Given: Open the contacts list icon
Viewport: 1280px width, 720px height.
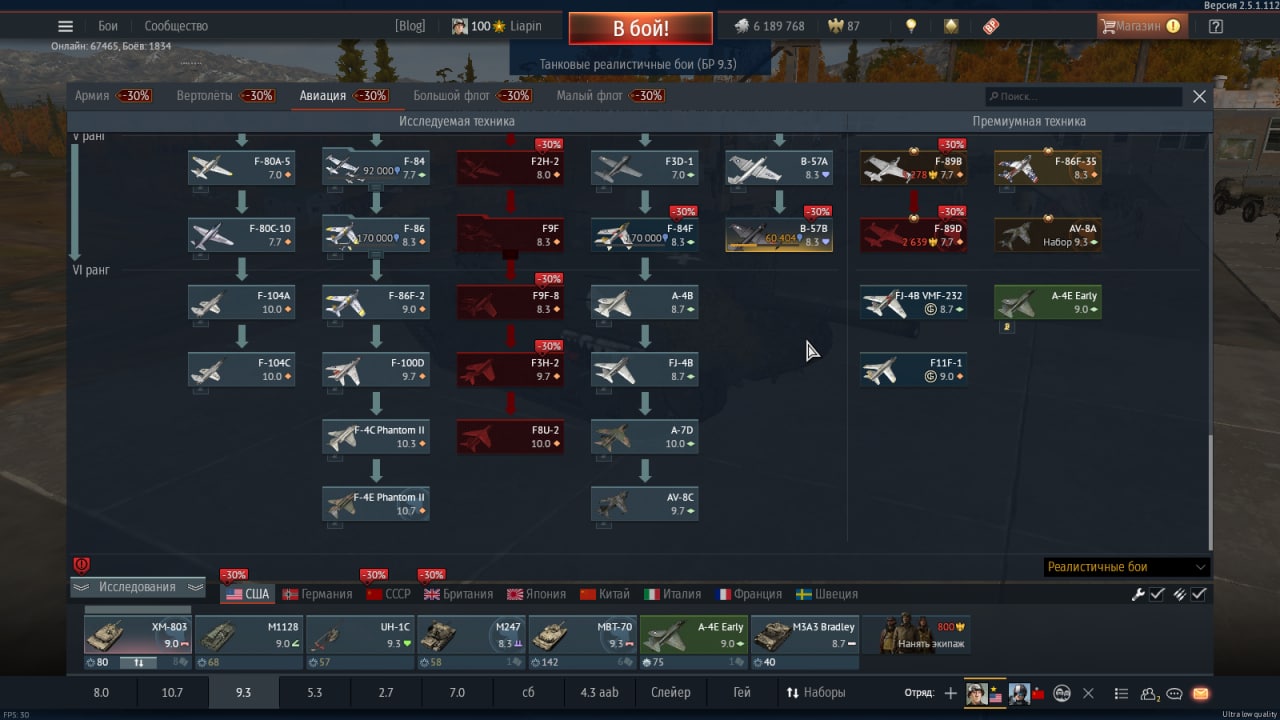Looking at the screenshot, I should [x=1122, y=693].
